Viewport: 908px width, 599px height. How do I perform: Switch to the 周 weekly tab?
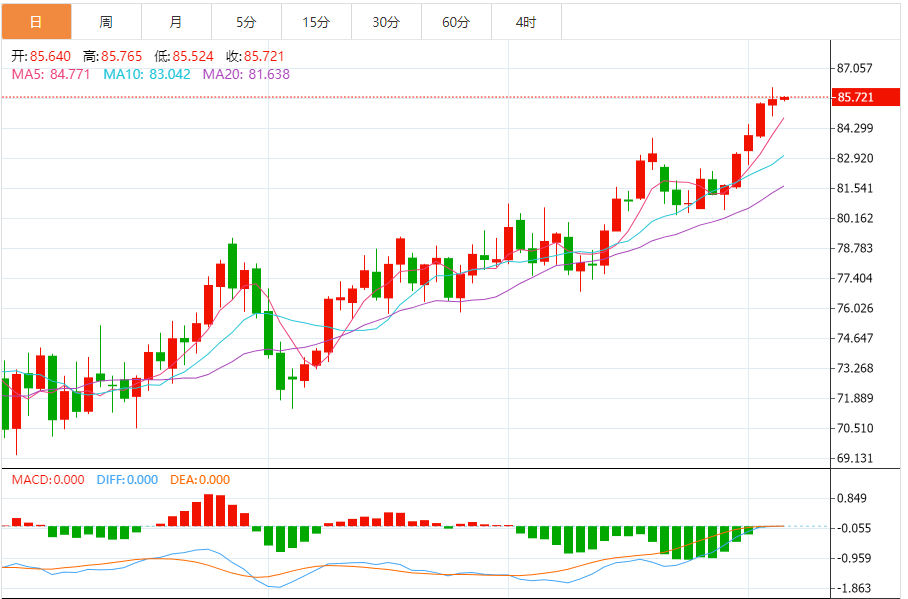(107, 22)
